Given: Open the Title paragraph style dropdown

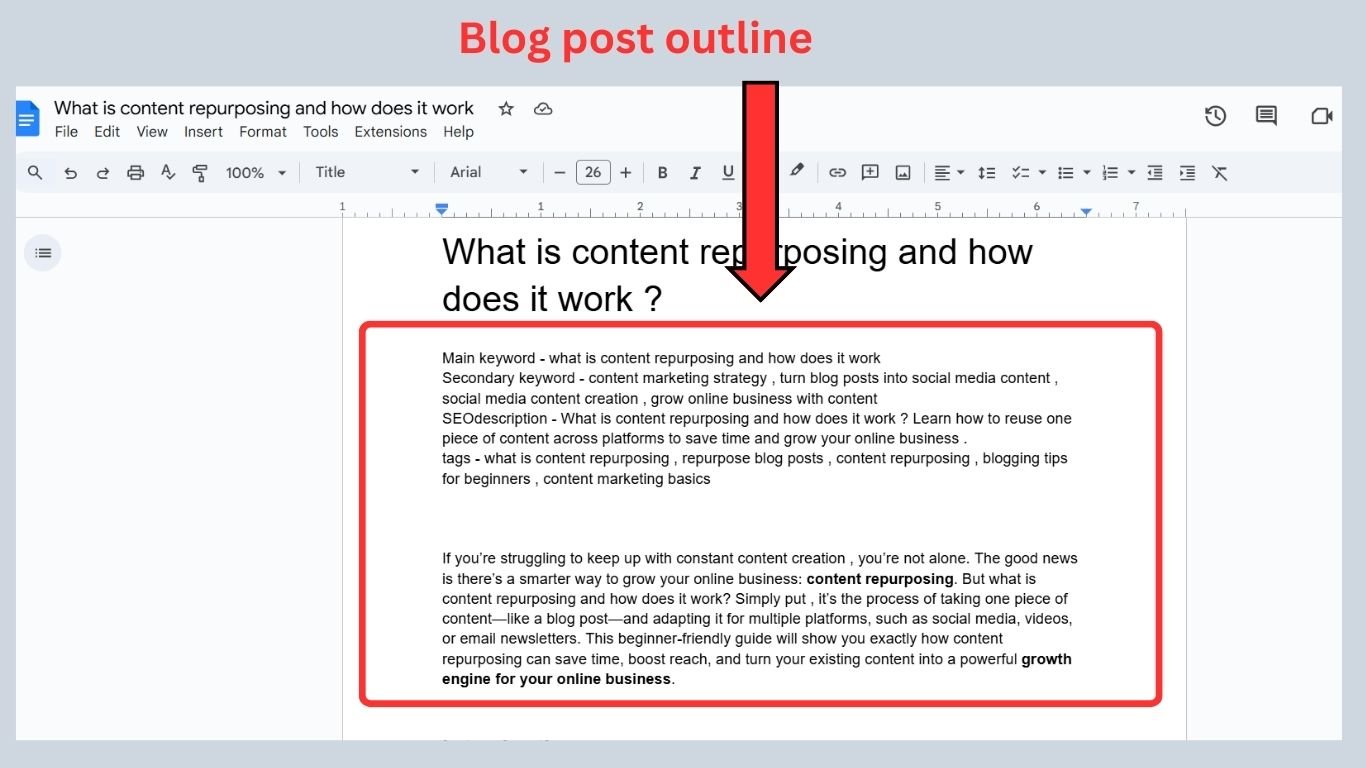Looking at the screenshot, I should [367, 172].
